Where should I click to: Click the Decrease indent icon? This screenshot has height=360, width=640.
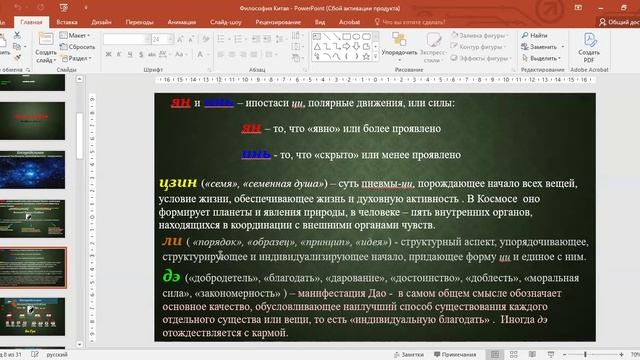(x=256, y=39)
